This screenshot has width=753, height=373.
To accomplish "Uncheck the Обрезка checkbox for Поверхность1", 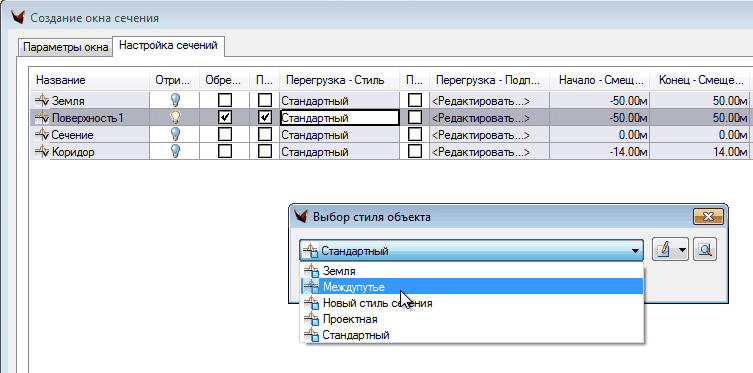I will (x=224, y=118).
